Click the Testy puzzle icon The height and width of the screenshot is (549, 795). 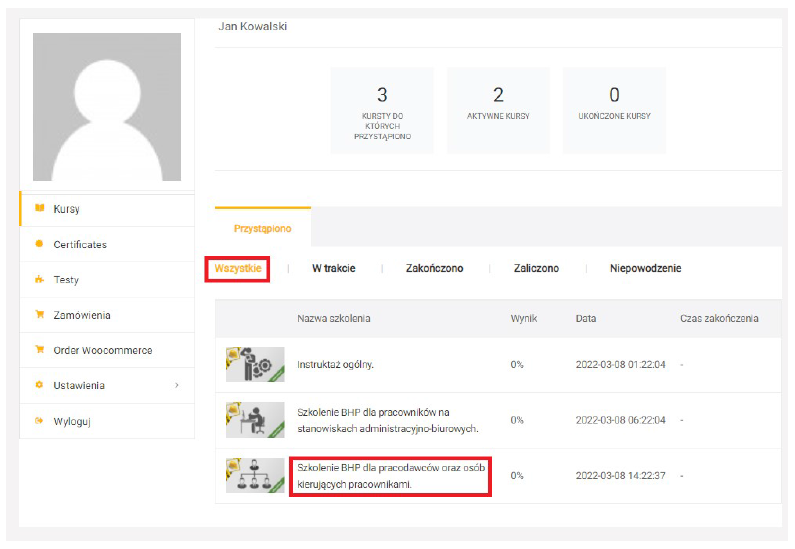pyautogui.click(x=40, y=280)
